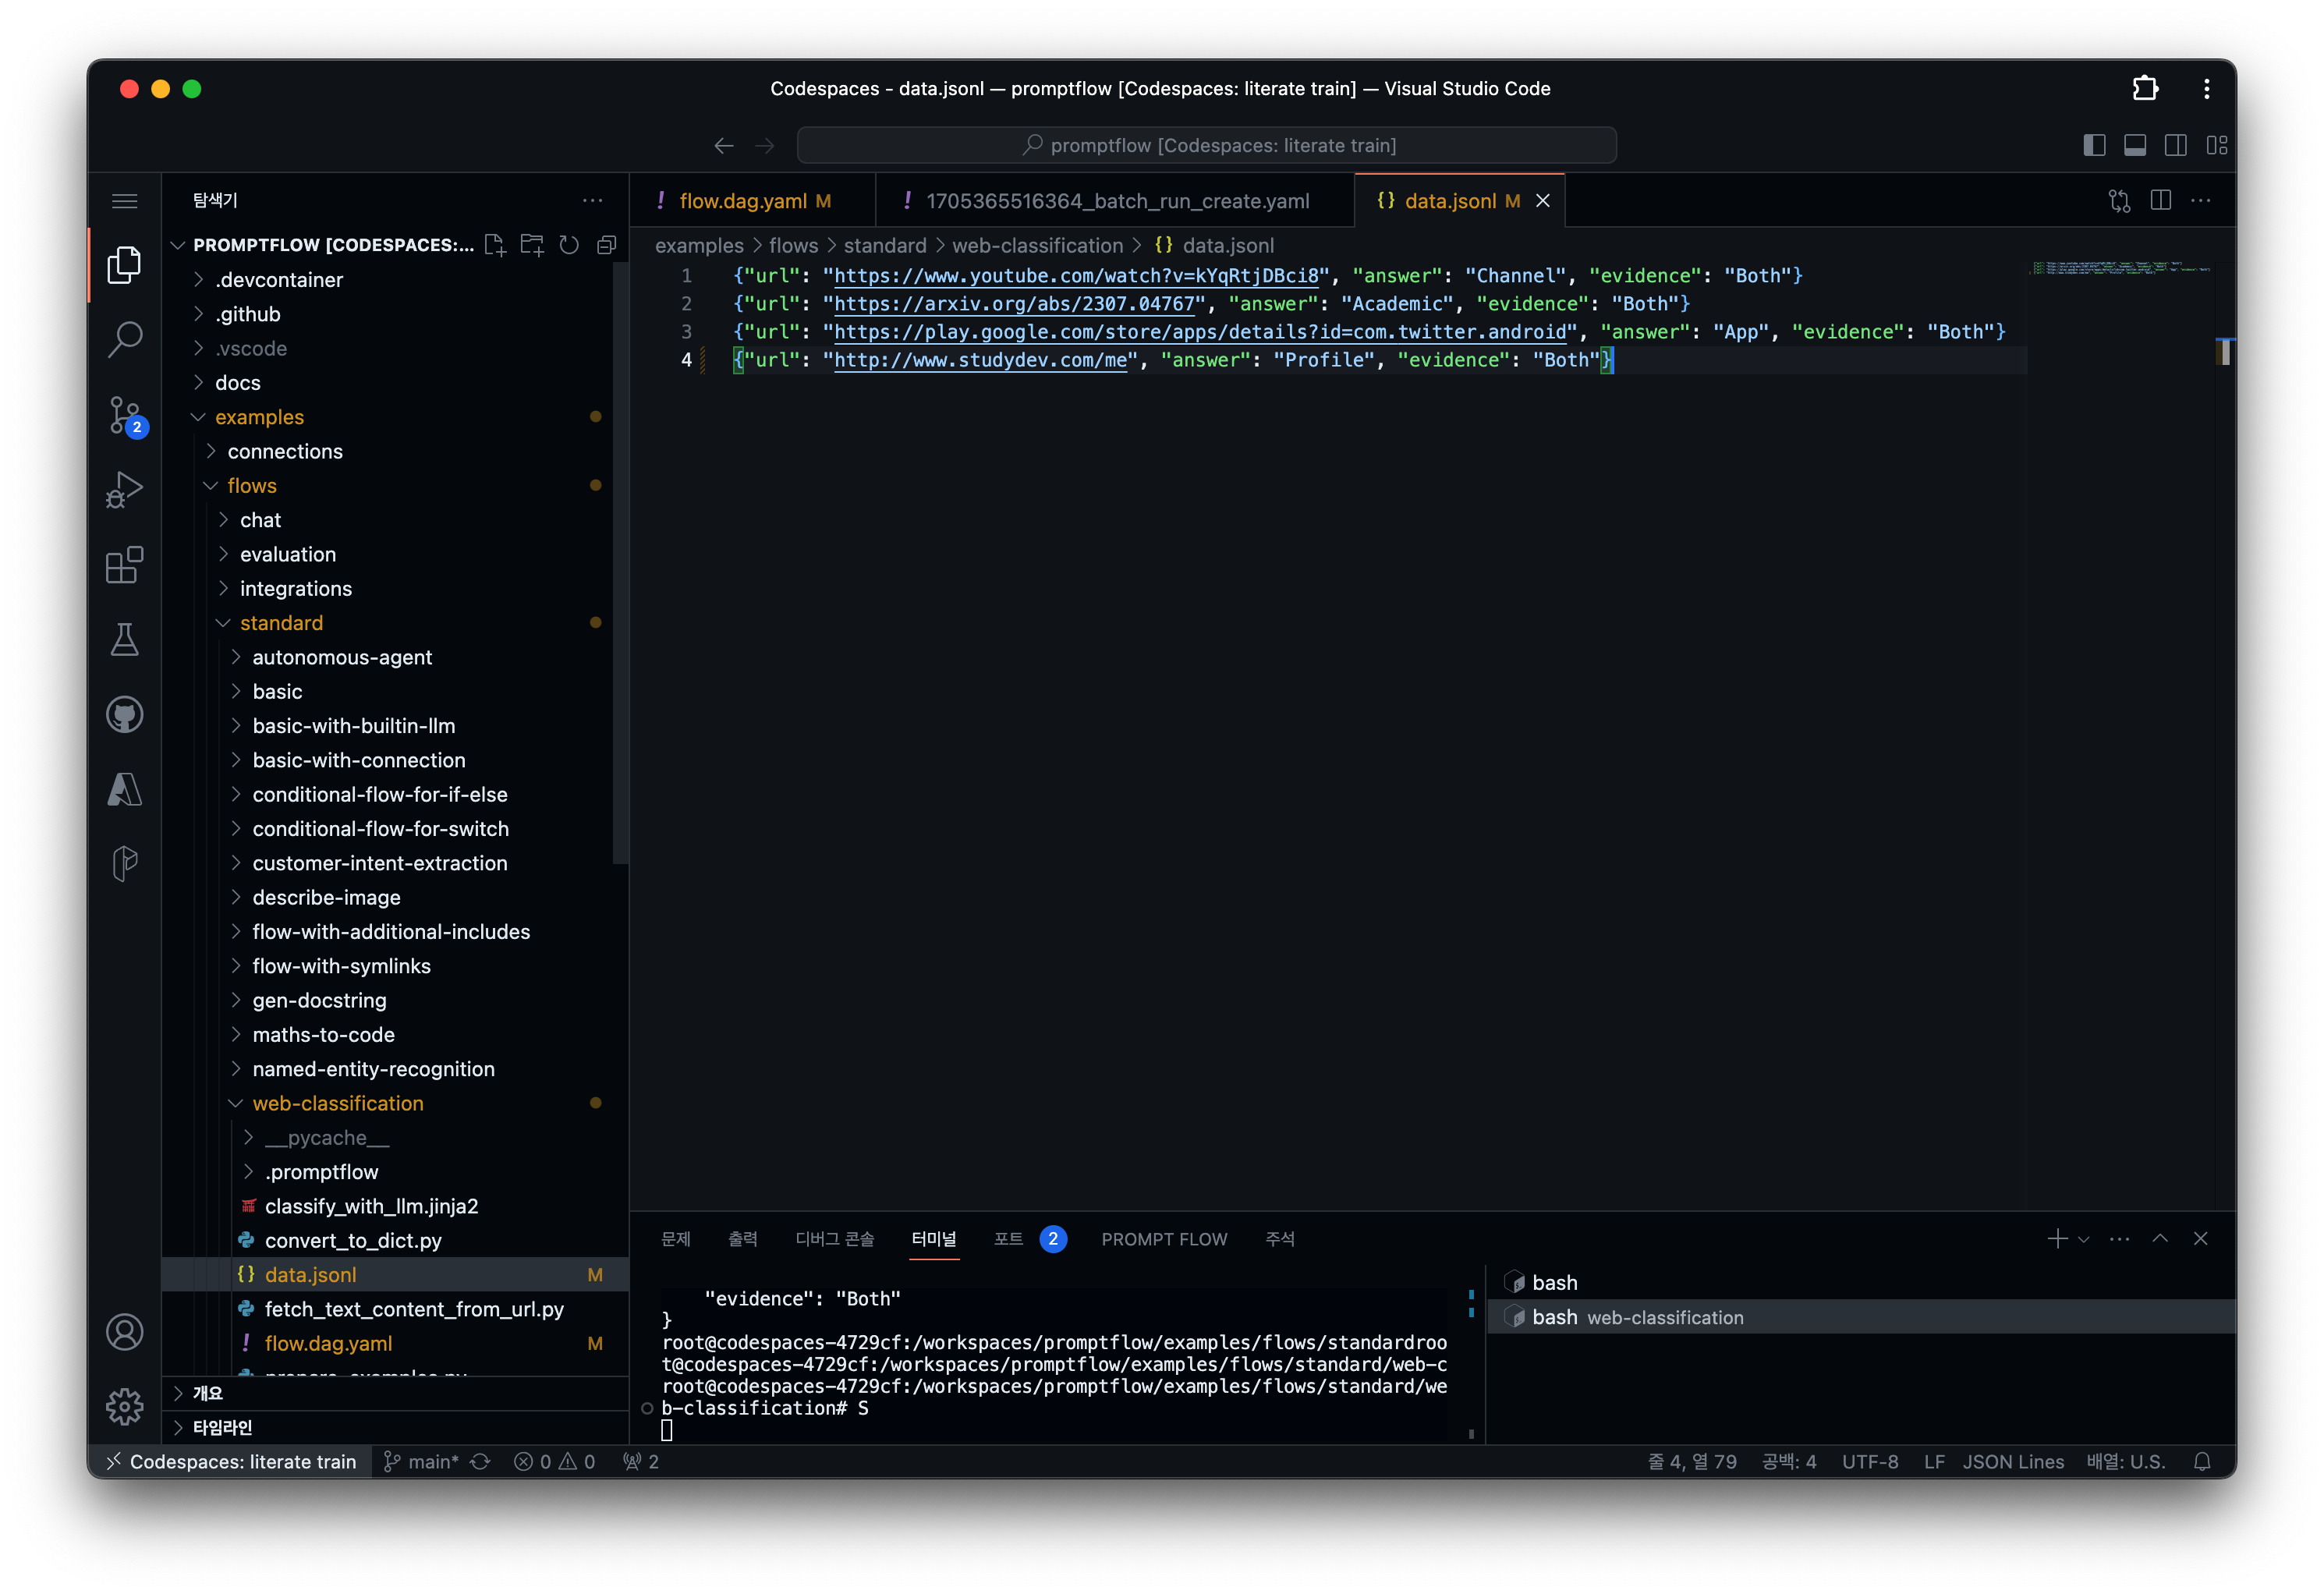This screenshot has width=2324, height=1594.
Task: Maximize the terminal panel size
Action: point(2160,1238)
